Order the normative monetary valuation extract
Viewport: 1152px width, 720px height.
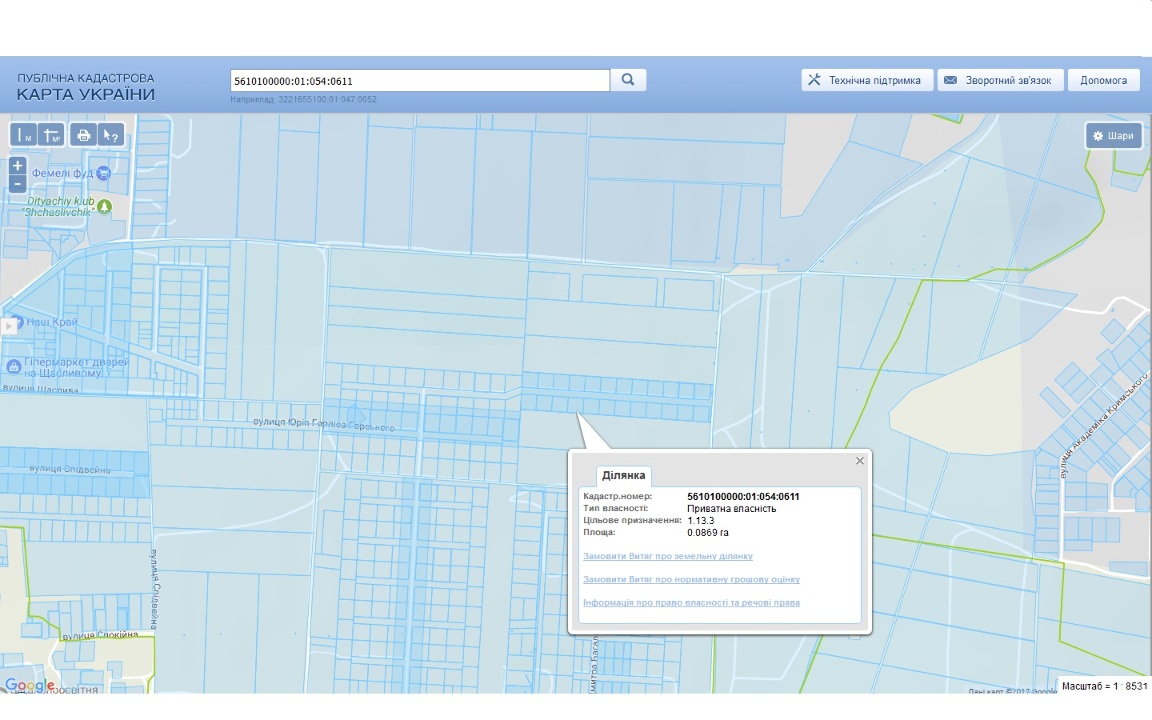pos(691,580)
